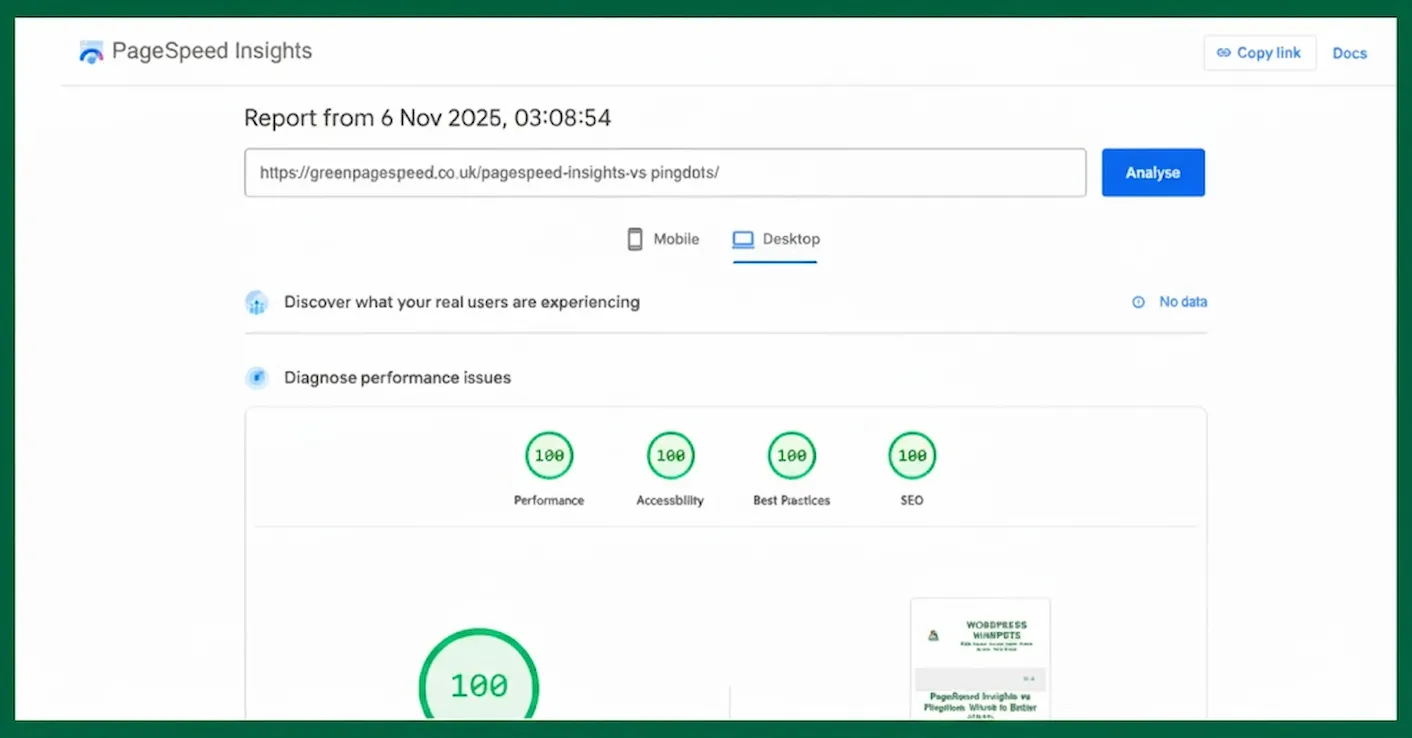Click the Diagnose performance issues icon

pos(257,378)
